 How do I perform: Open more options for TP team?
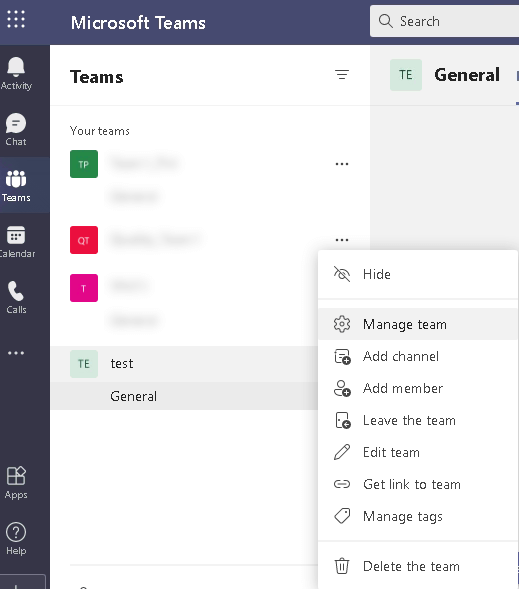[342, 164]
